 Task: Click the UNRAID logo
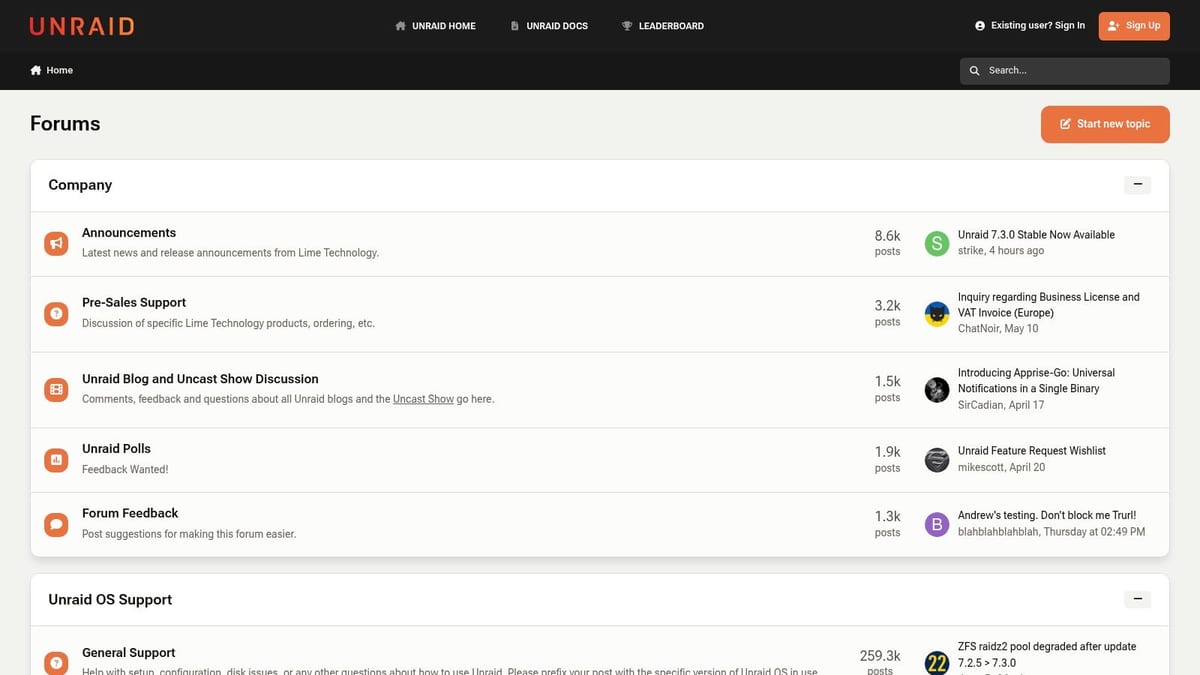click(x=82, y=26)
